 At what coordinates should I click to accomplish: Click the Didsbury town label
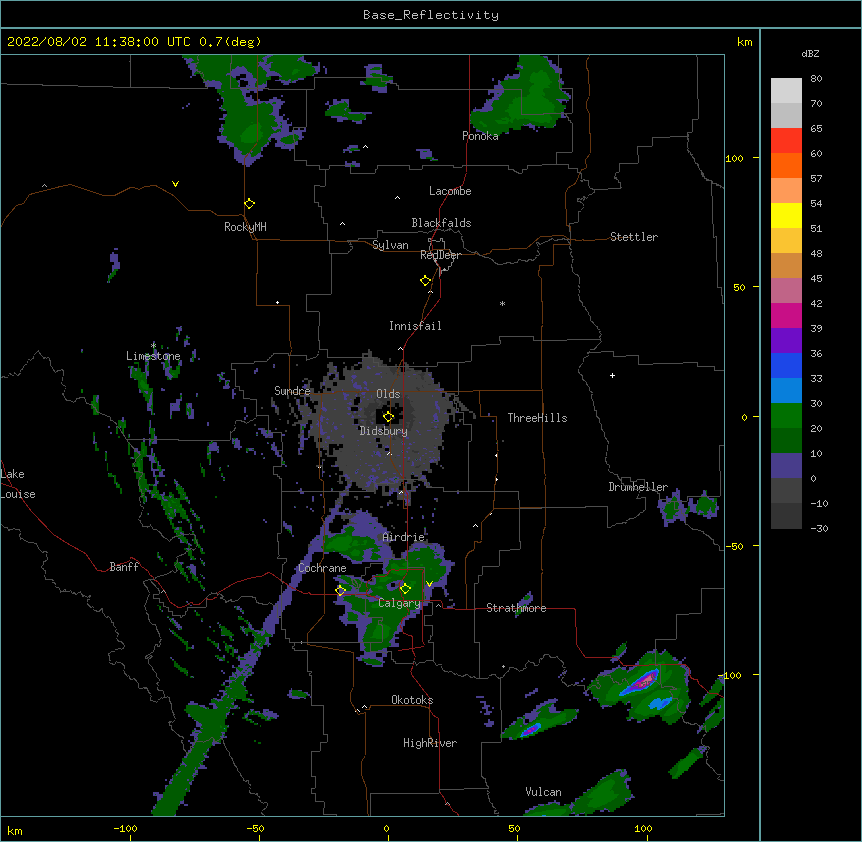coord(384,431)
